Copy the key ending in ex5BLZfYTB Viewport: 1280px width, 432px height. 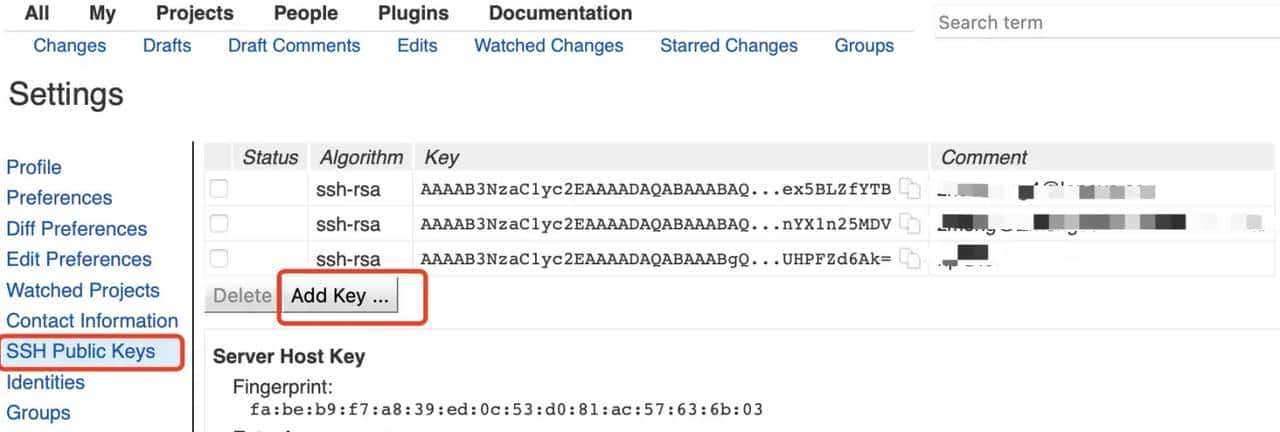point(908,189)
